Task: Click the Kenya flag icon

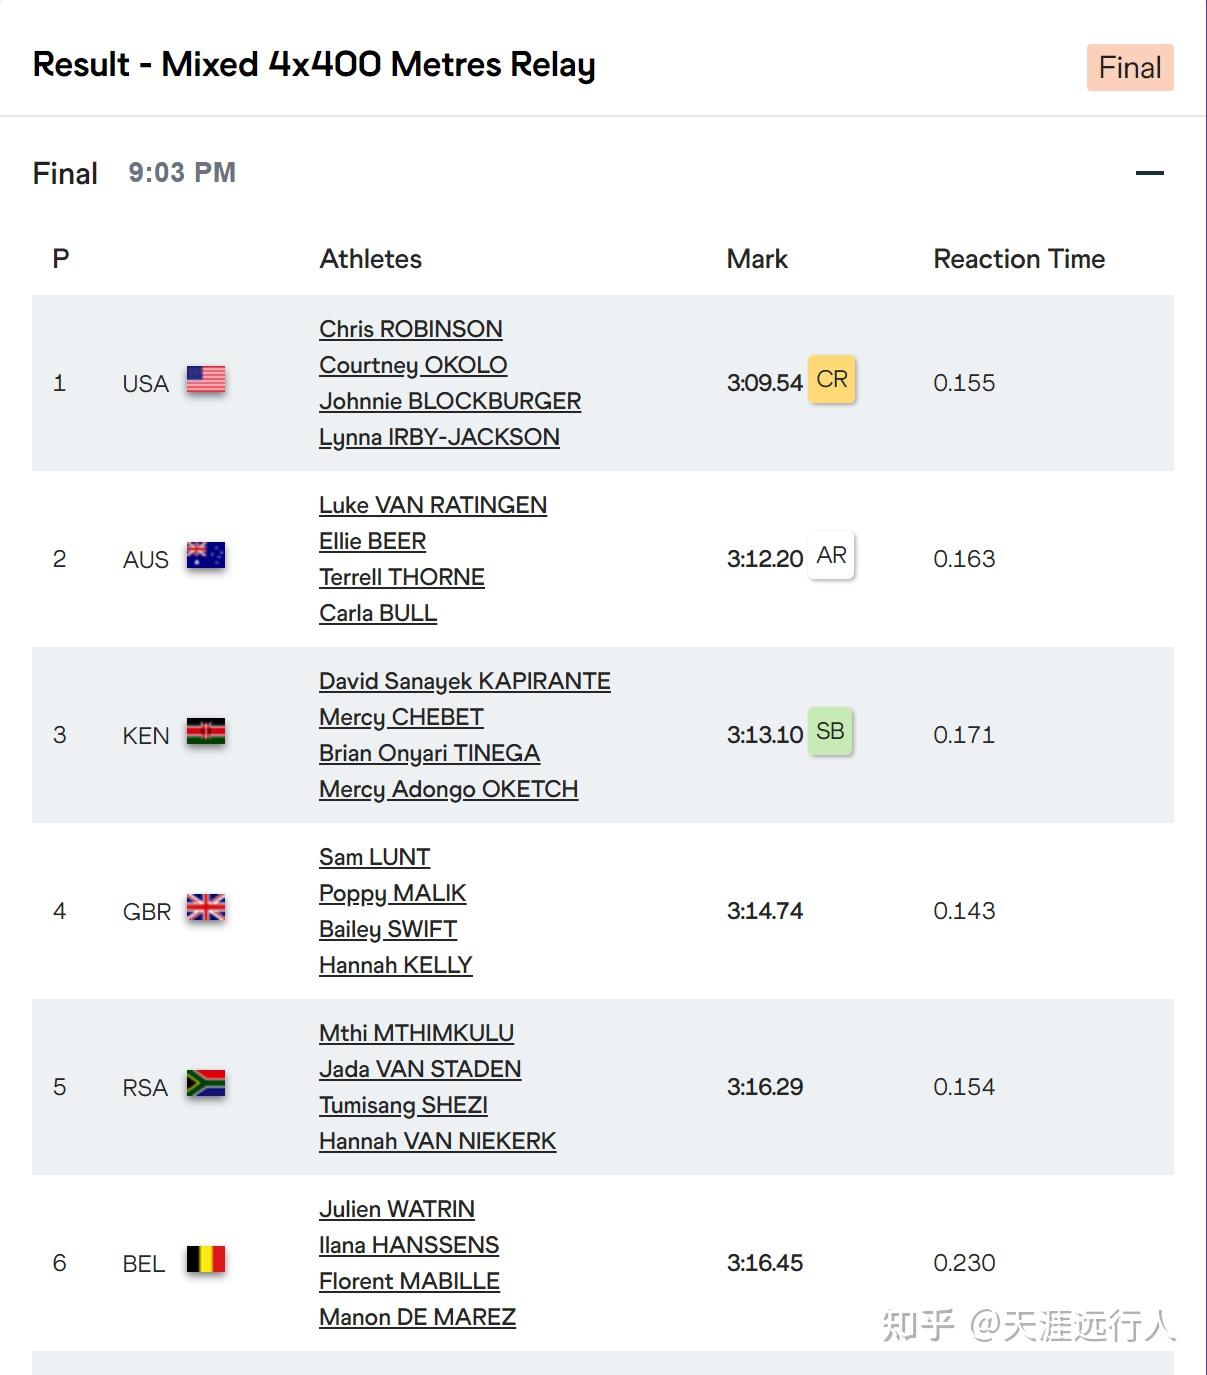Action: 206,732
